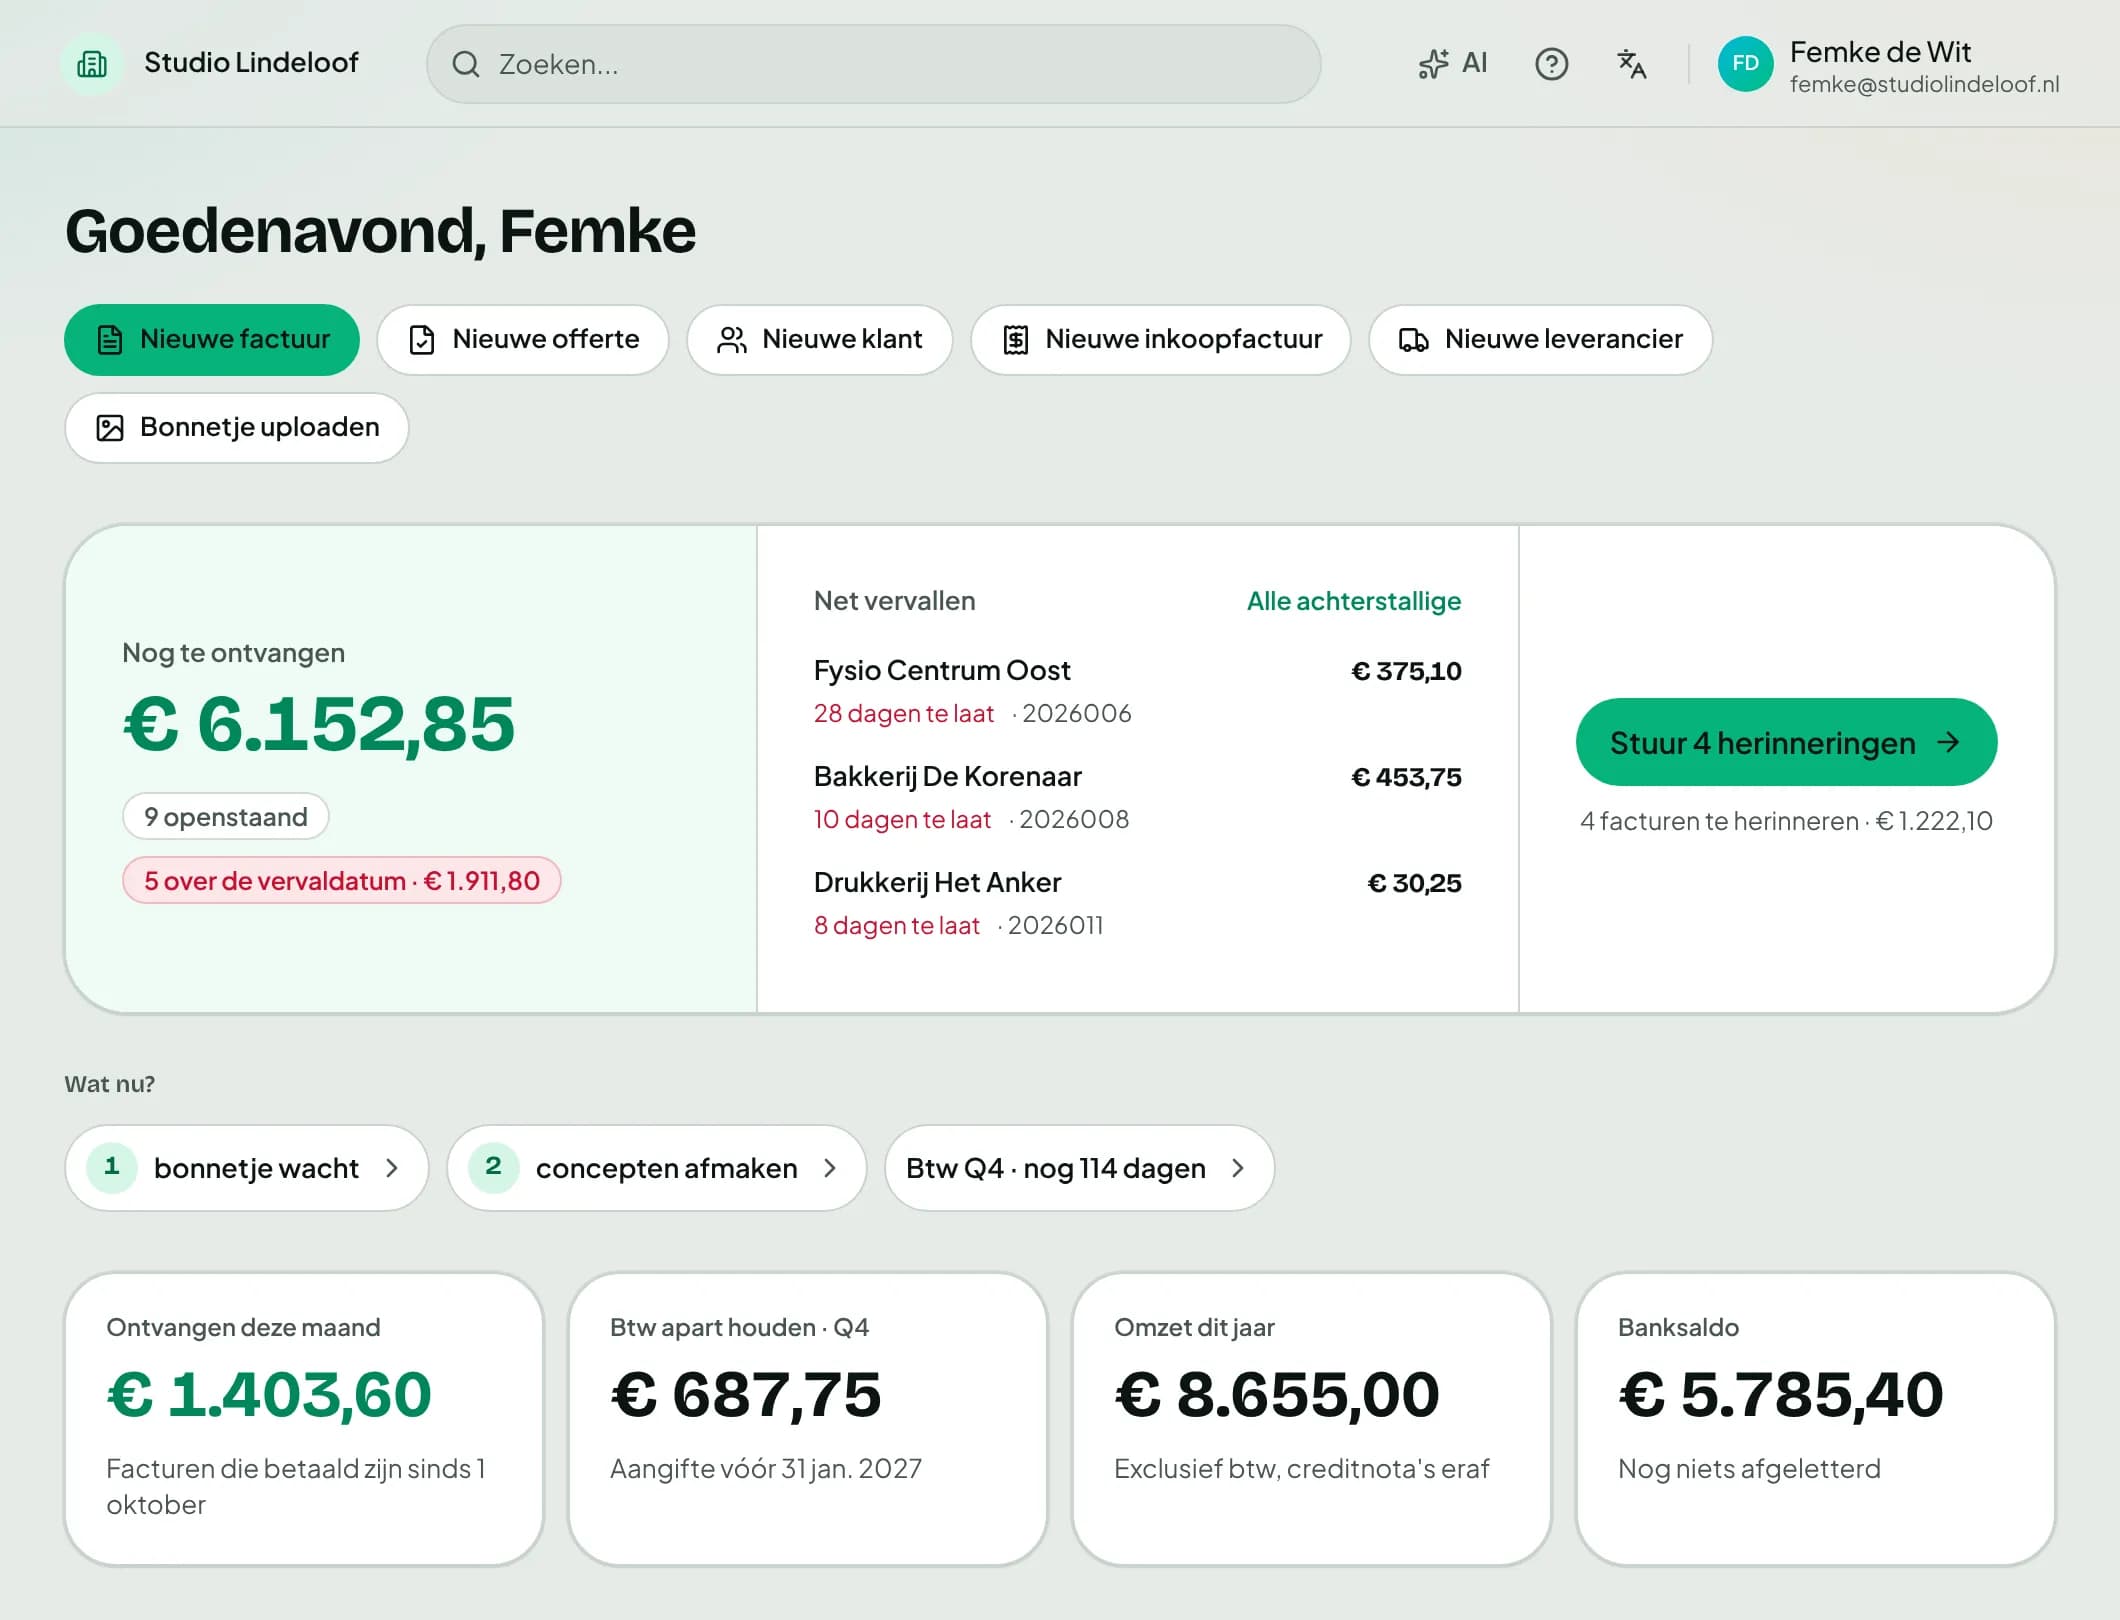
Task: Click arrow icon on Stuur 4 herinneringen
Action: [1947, 742]
